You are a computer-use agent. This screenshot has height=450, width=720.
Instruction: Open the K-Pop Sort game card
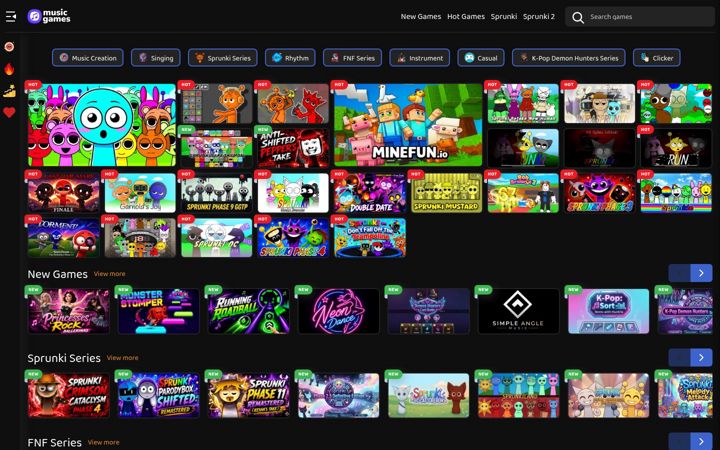coord(608,311)
